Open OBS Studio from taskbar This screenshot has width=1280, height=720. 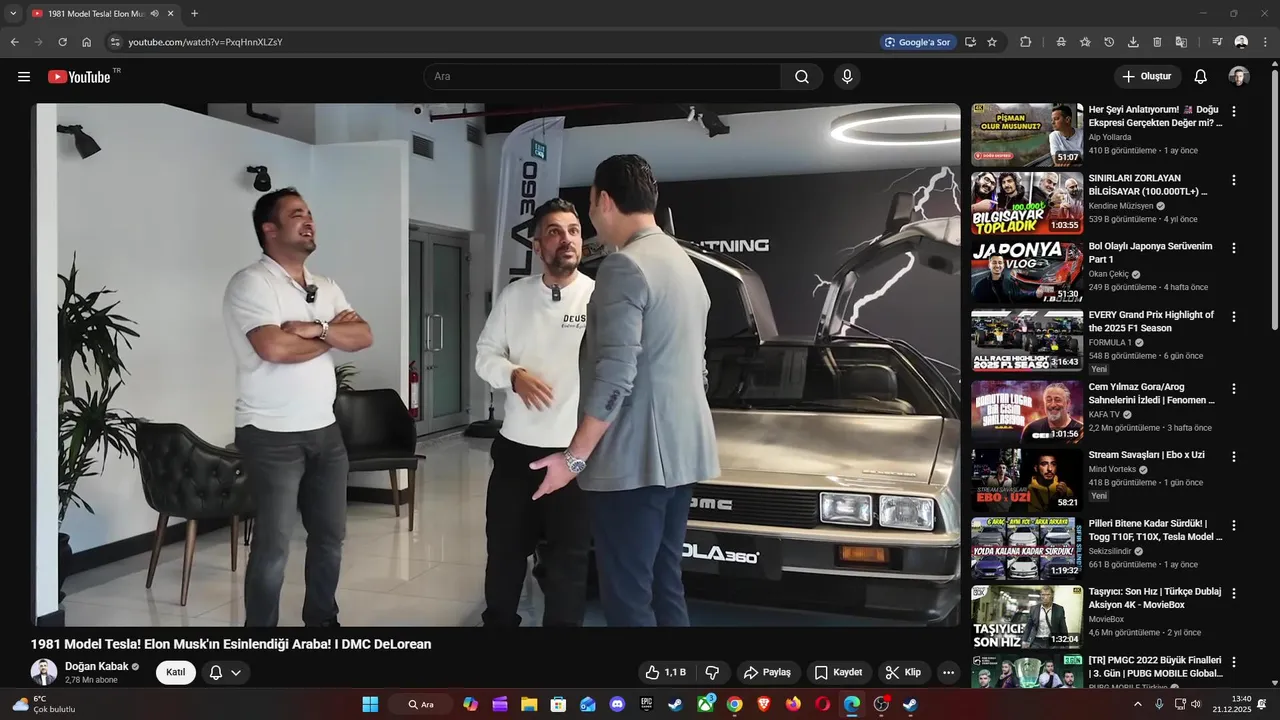point(881,704)
